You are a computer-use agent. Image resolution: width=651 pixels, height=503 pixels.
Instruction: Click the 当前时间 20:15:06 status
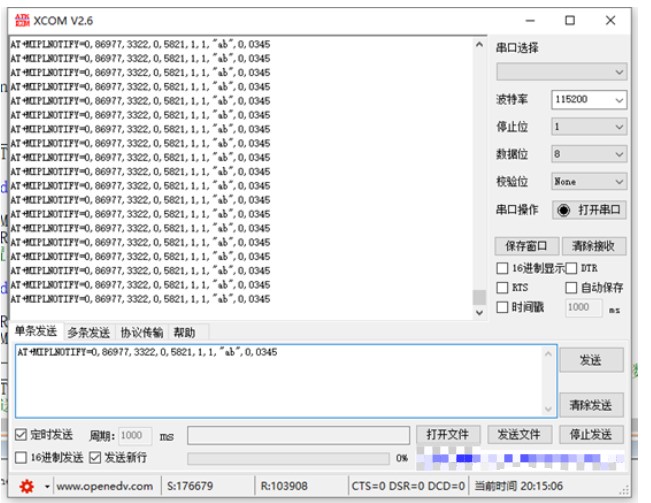pos(519,486)
